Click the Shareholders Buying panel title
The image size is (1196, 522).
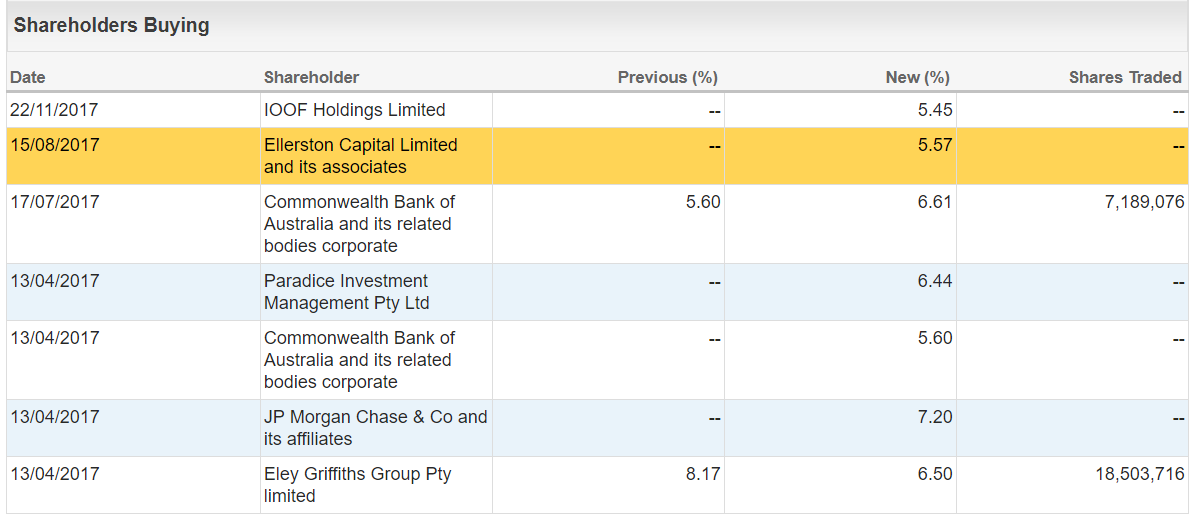pyautogui.click(x=111, y=25)
